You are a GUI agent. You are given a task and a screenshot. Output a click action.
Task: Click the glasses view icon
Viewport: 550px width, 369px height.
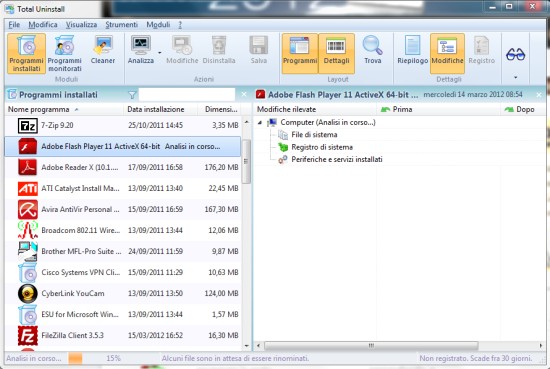point(515,54)
